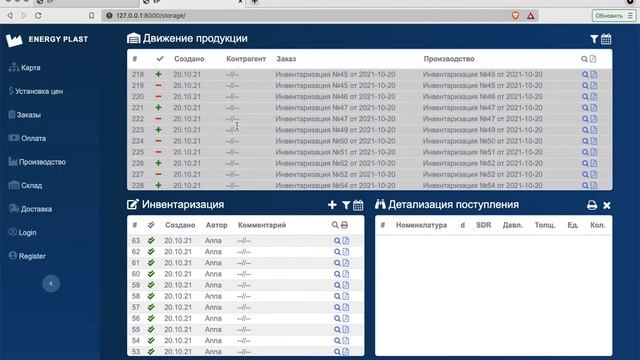Click print icon in Инвентаризация header
This screenshot has width=640, height=360.
tap(344, 225)
